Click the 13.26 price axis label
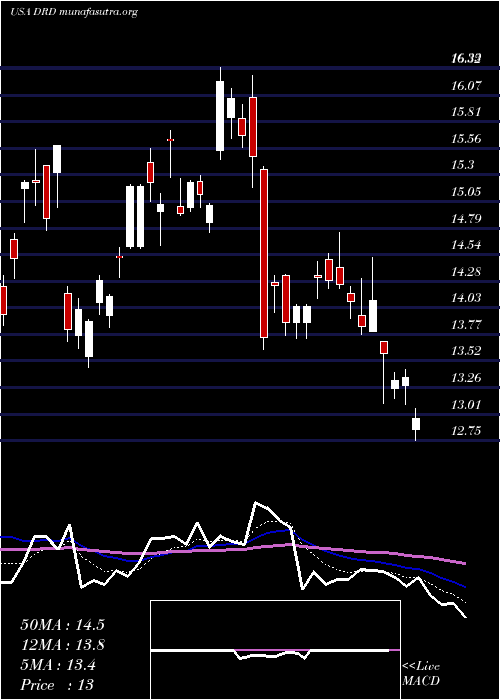 tap(467, 378)
